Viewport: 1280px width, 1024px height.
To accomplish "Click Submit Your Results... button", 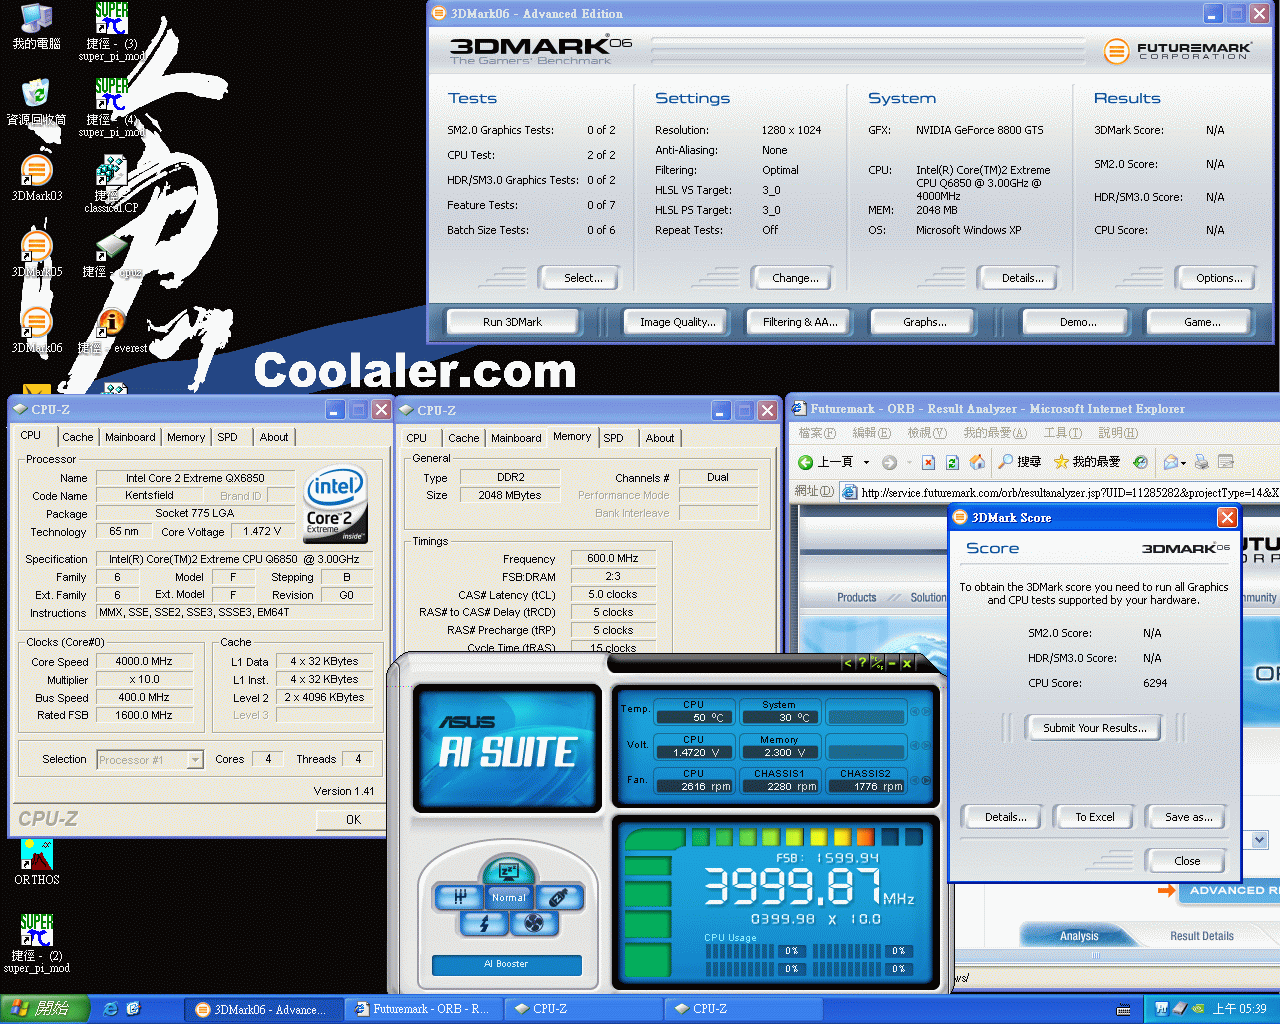I will tap(1095, 728).
